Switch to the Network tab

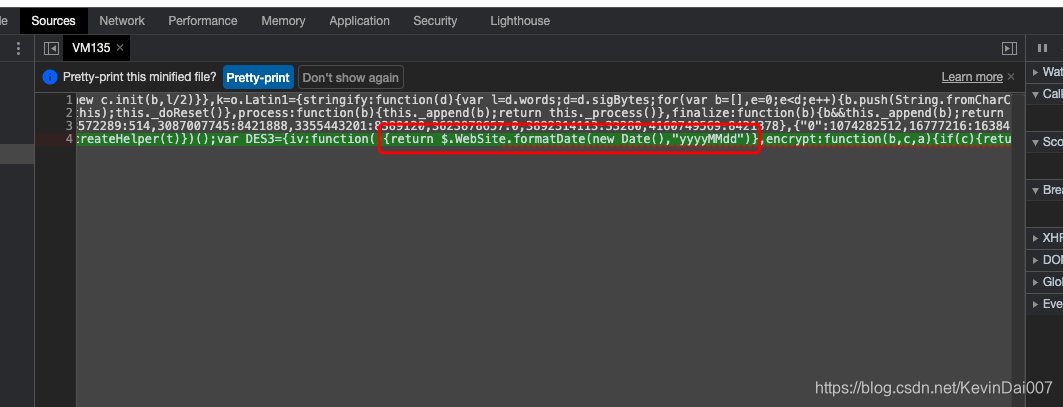(x=122, y=21)
